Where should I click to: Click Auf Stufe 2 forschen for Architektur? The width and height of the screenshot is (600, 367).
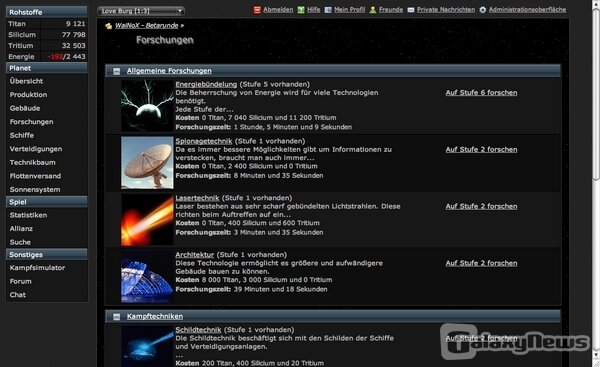(x=481, y=263)
